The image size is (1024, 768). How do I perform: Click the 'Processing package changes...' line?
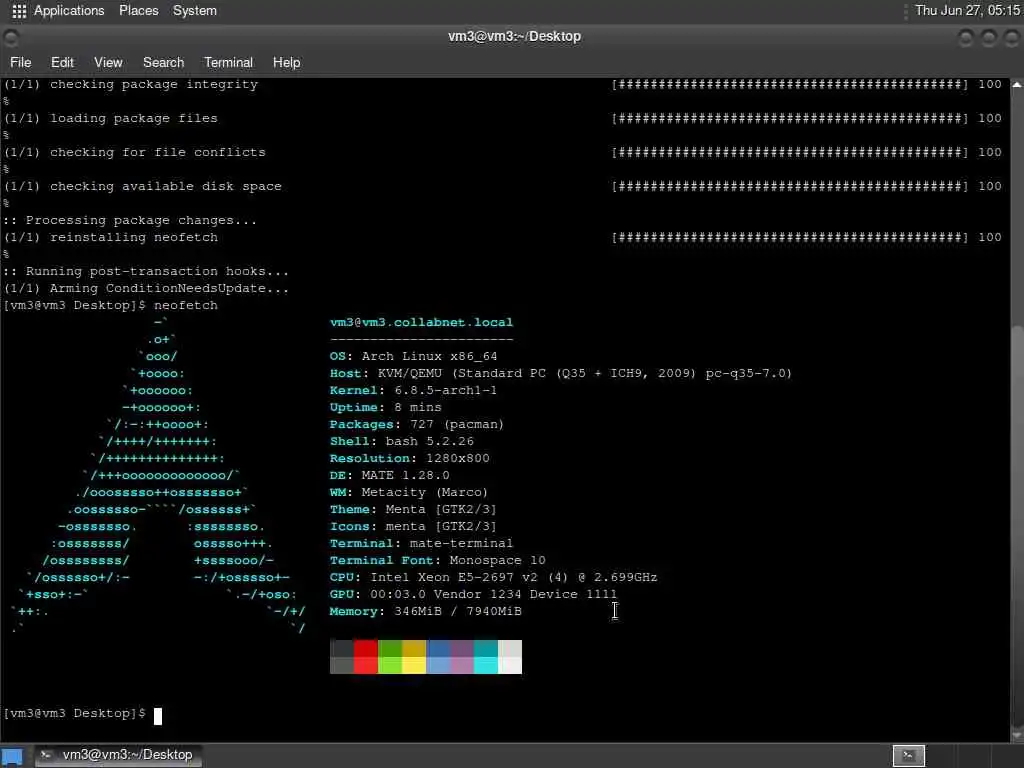point(131,221)
